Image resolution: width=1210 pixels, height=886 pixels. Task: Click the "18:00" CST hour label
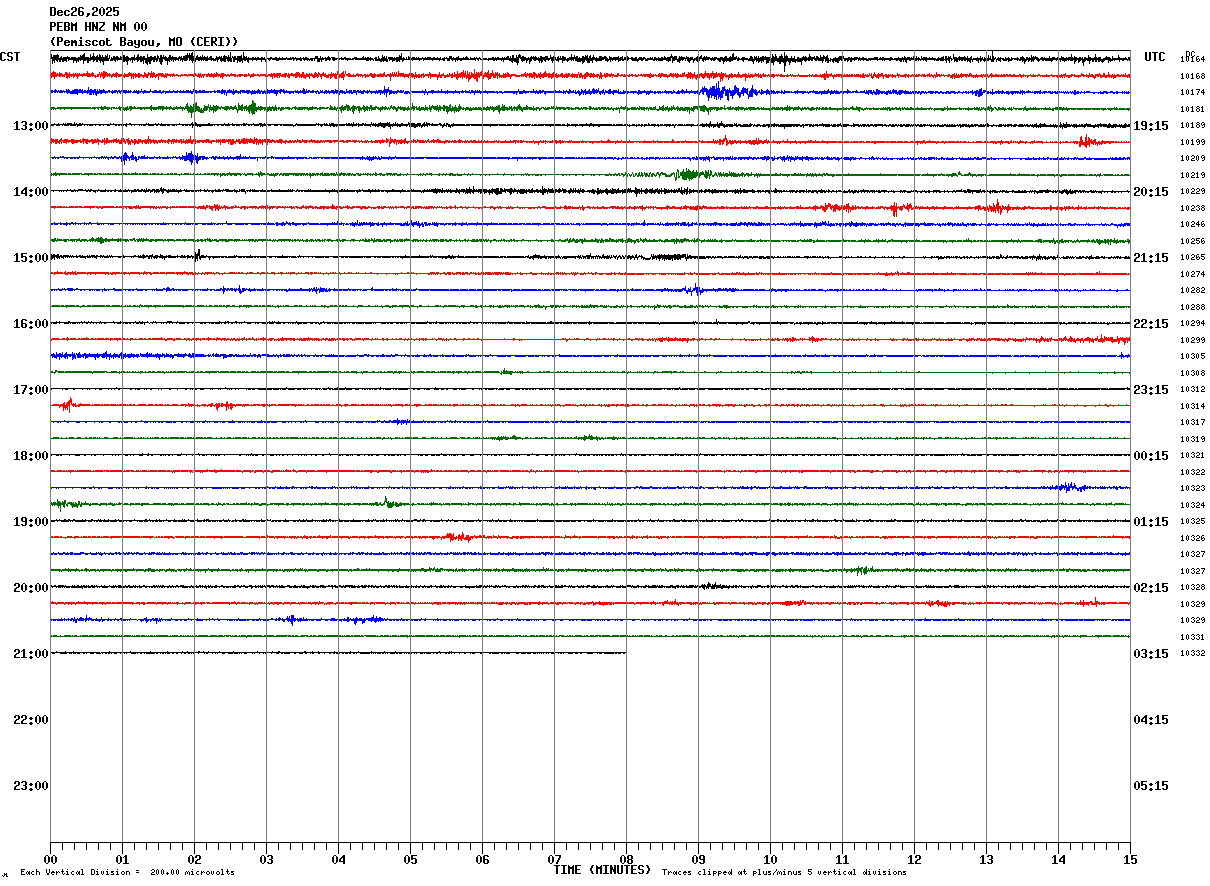coord(30,456)
